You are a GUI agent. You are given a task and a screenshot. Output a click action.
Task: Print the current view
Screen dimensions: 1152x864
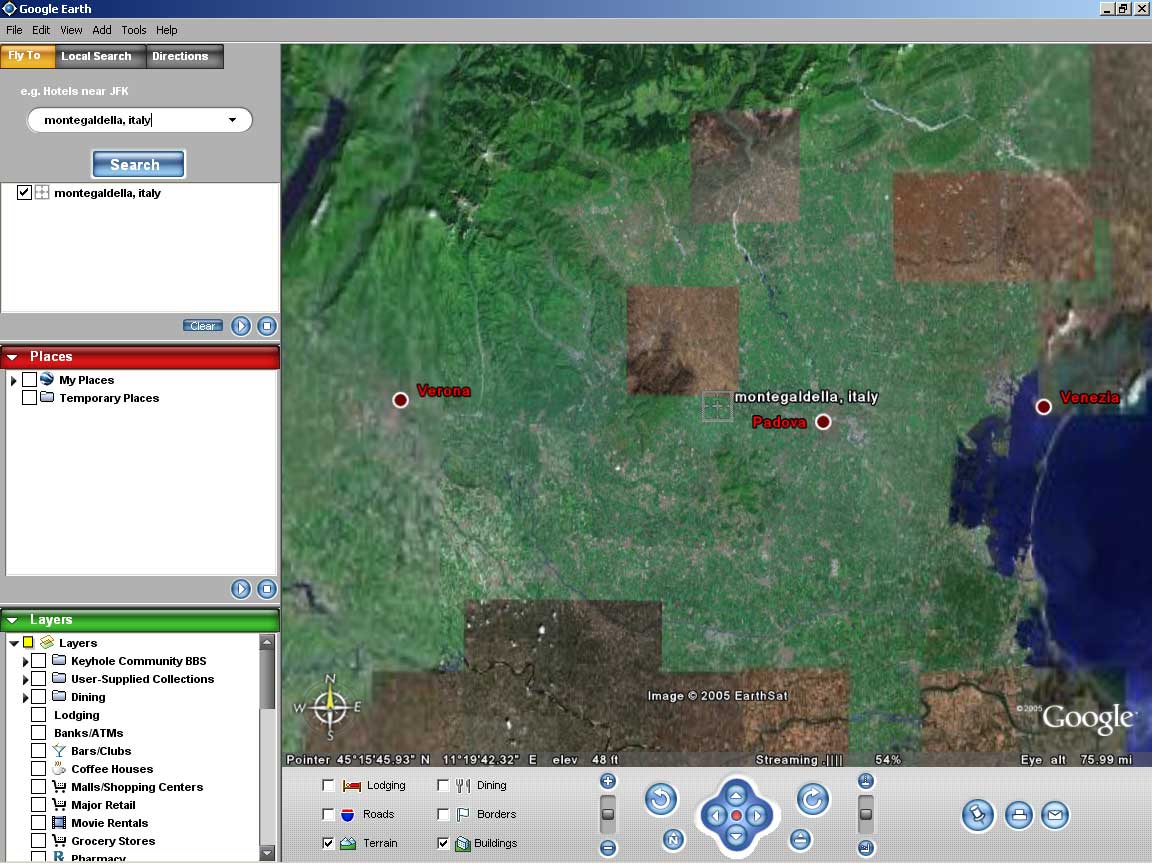pyautogui.click(x=1018, y=815)
